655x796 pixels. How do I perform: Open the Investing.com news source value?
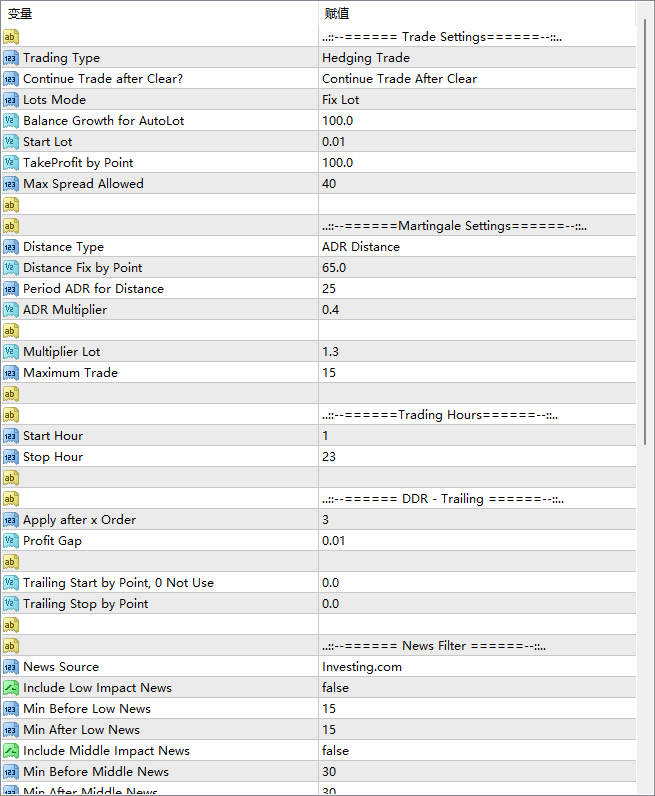tap(361, 667)
